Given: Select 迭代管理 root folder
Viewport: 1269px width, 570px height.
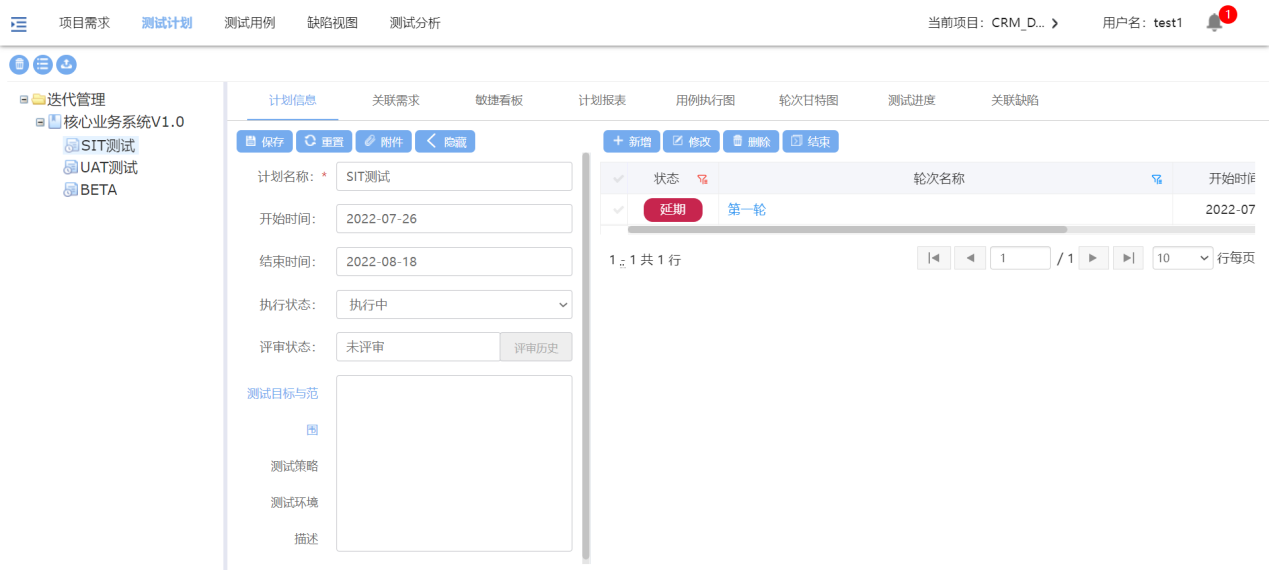Looking at the screenshot, I should point(76,100).
